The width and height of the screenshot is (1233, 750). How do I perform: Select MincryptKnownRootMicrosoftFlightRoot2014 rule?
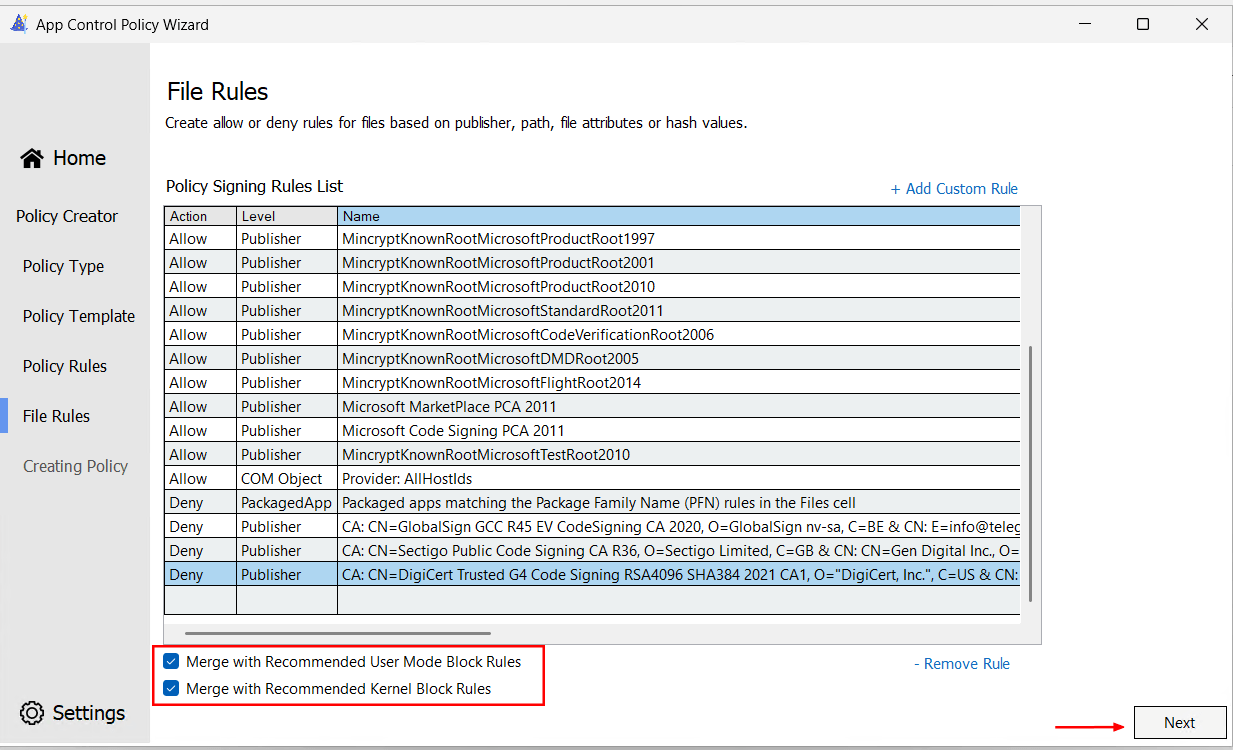pyautogui.click(x=592, y=383)
